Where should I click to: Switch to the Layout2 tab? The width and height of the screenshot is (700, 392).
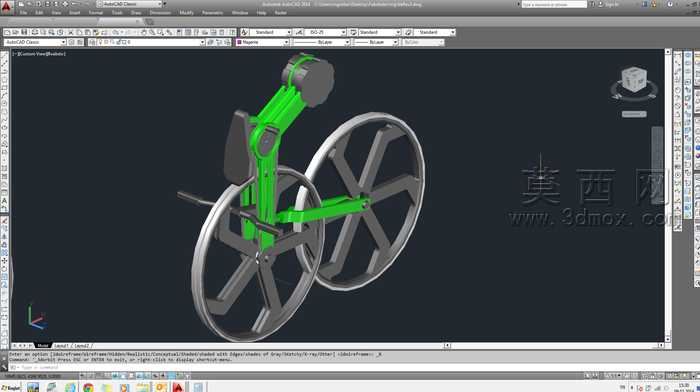[81, 346]
